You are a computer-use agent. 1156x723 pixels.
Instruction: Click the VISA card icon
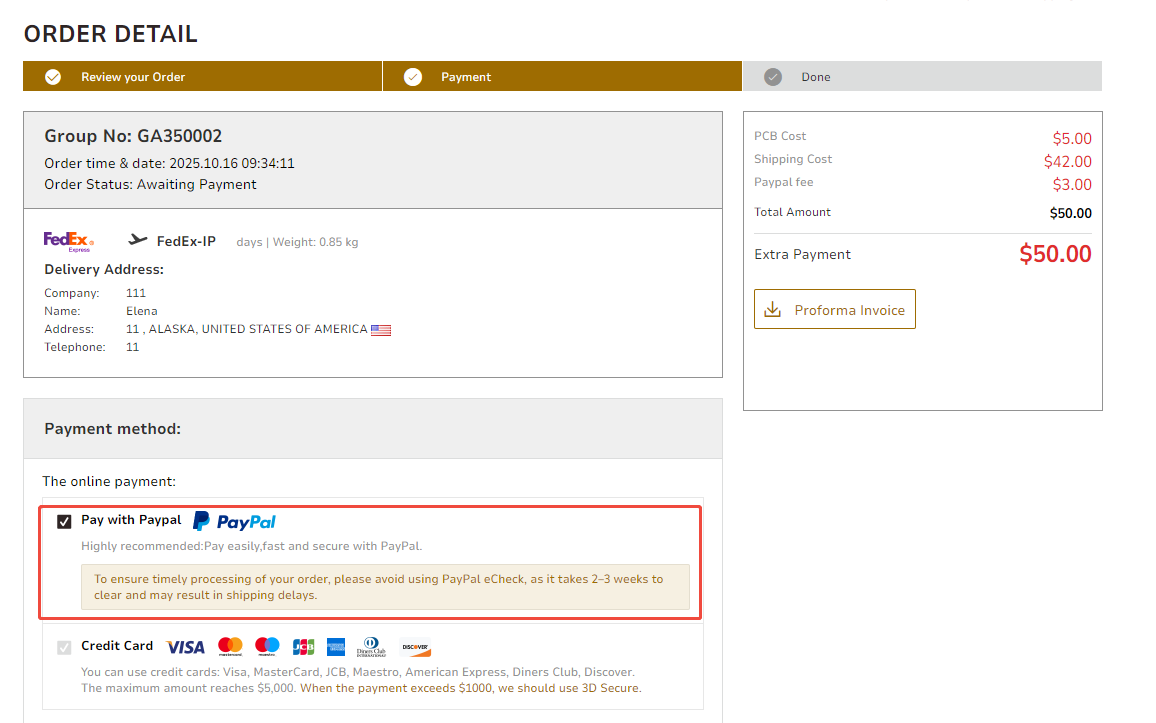coord(185,647)
